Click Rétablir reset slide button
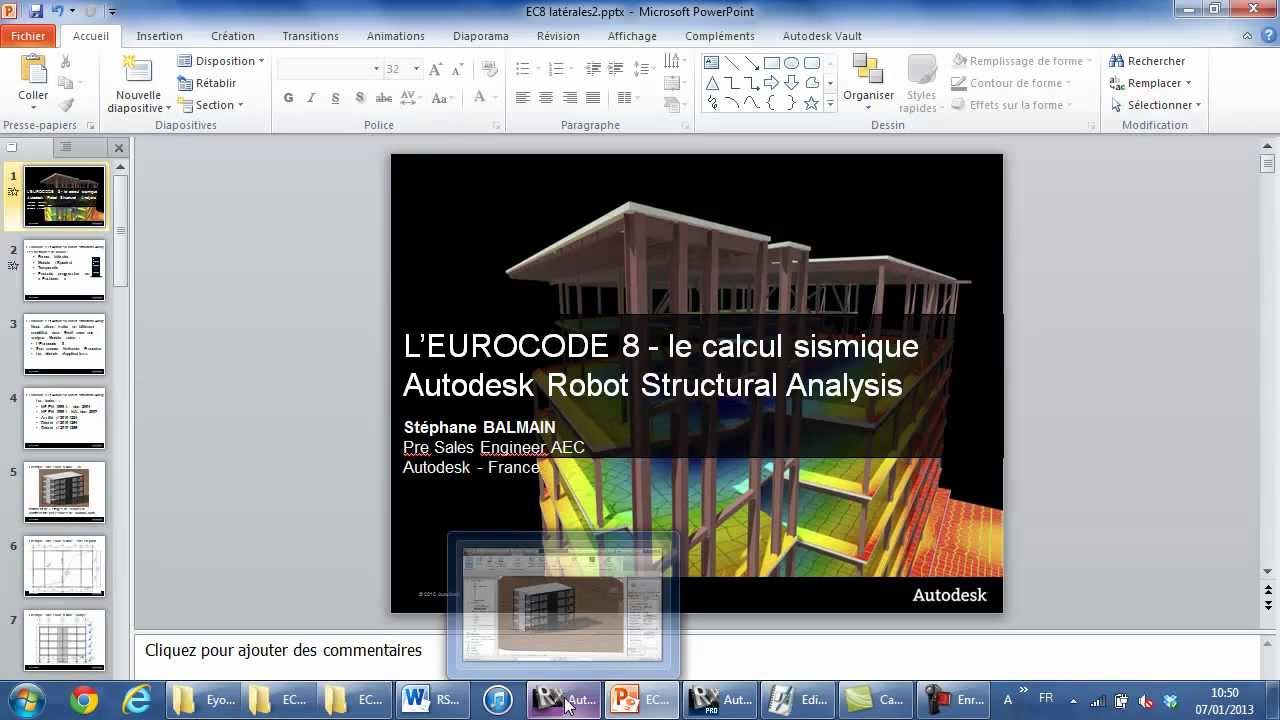 coord(207,83)
